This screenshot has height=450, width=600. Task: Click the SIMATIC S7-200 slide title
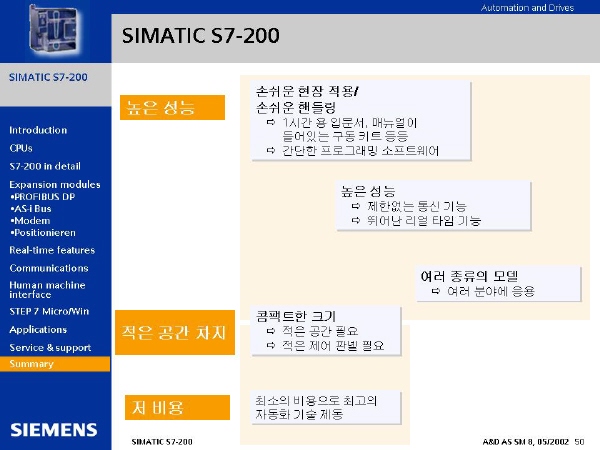click(201, 36)
